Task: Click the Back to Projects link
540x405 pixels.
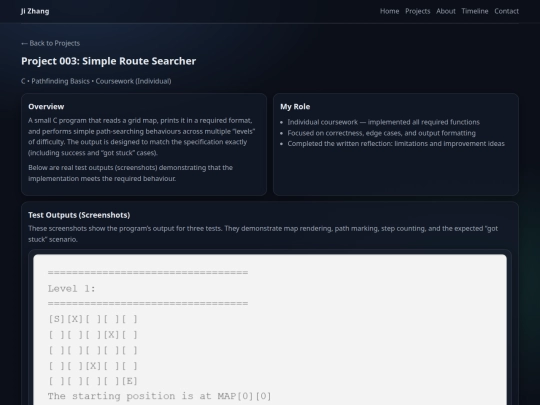Action: [x=50, y=43]
